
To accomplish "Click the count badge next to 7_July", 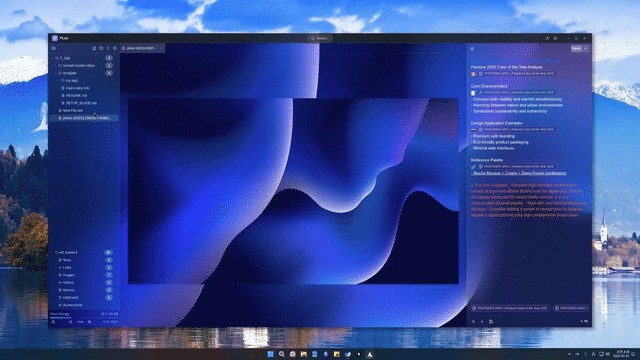I will pos(109,58).
